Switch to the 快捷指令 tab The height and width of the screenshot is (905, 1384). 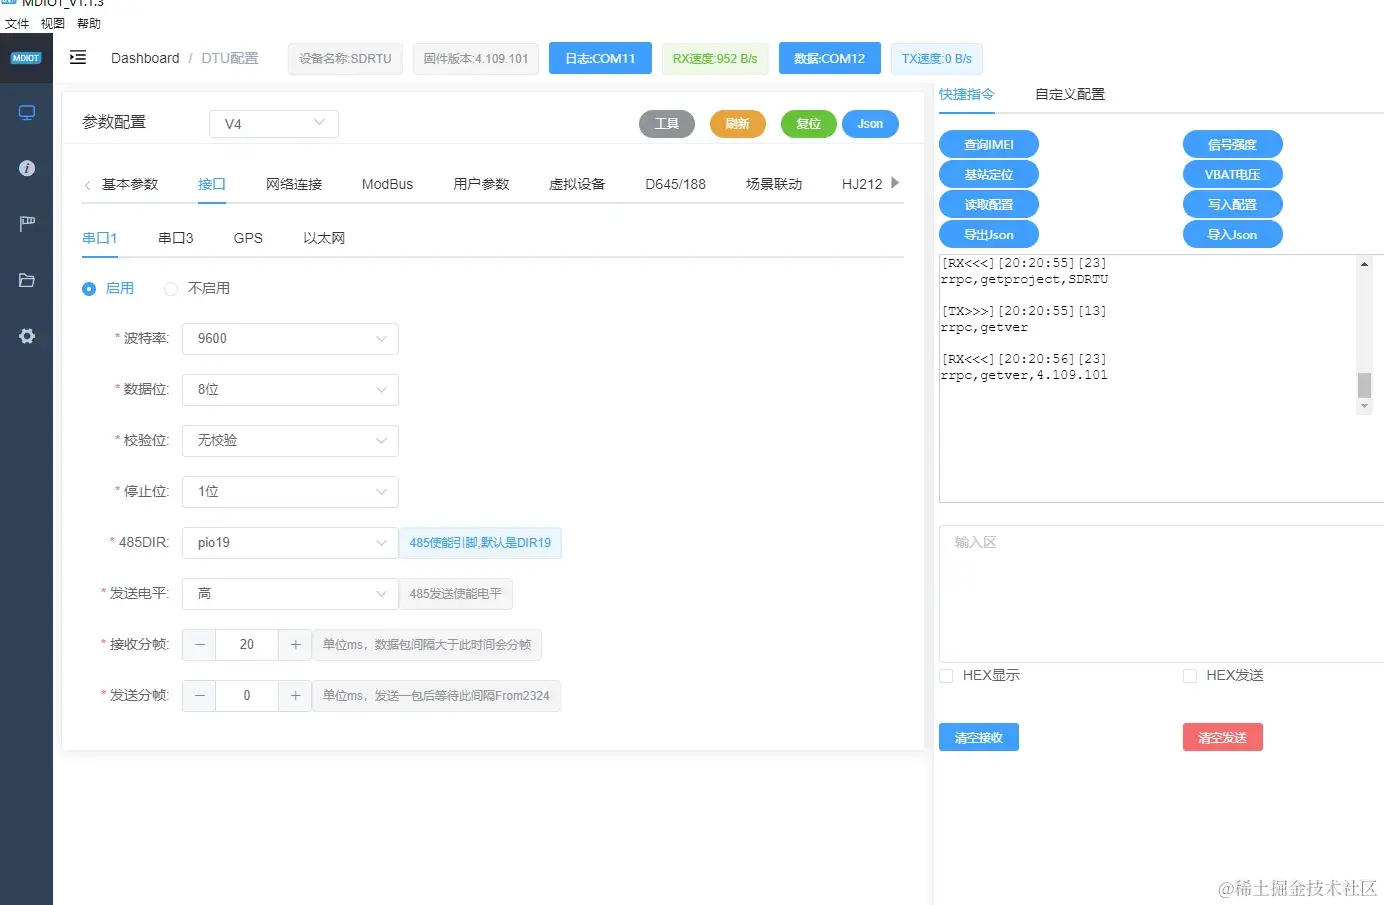click(967, 94)
